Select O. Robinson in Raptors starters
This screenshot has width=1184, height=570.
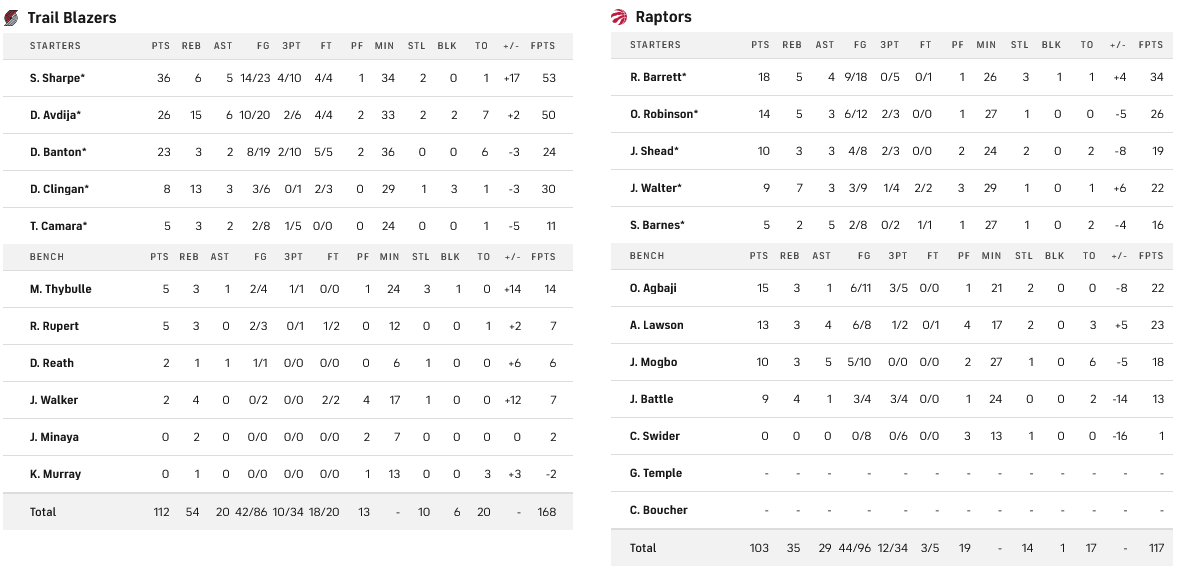[664, 114]
